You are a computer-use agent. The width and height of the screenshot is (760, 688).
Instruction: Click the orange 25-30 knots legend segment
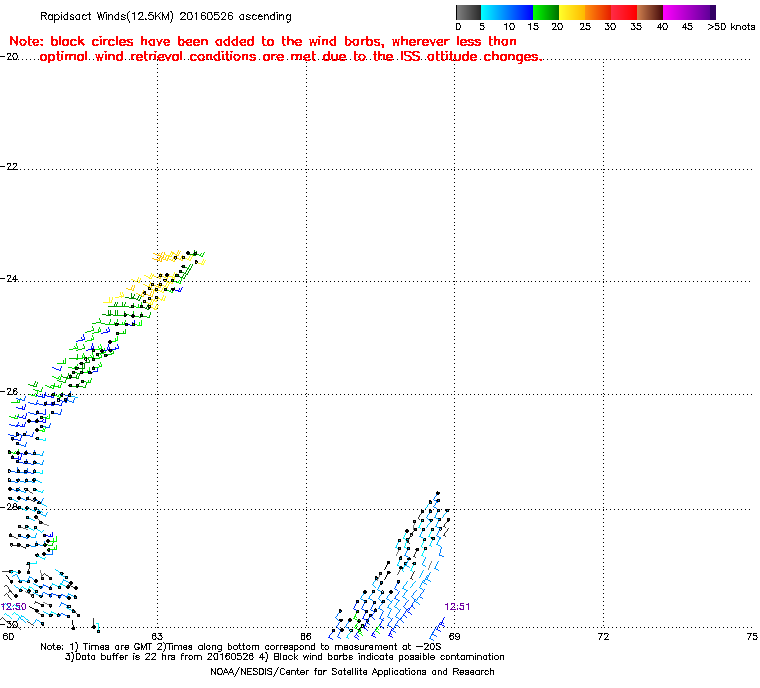[598, 12]
